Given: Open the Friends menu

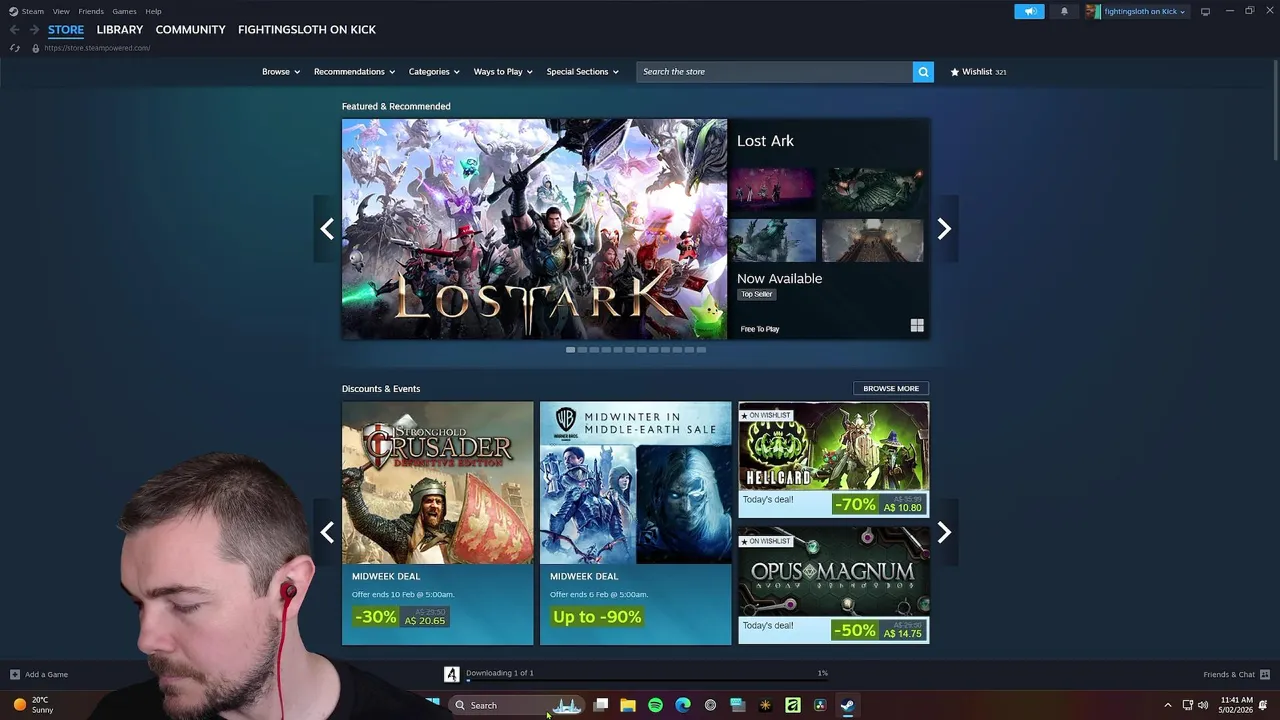Looking at the screenshot, I should pyautogui.click(x=91, y=11).
